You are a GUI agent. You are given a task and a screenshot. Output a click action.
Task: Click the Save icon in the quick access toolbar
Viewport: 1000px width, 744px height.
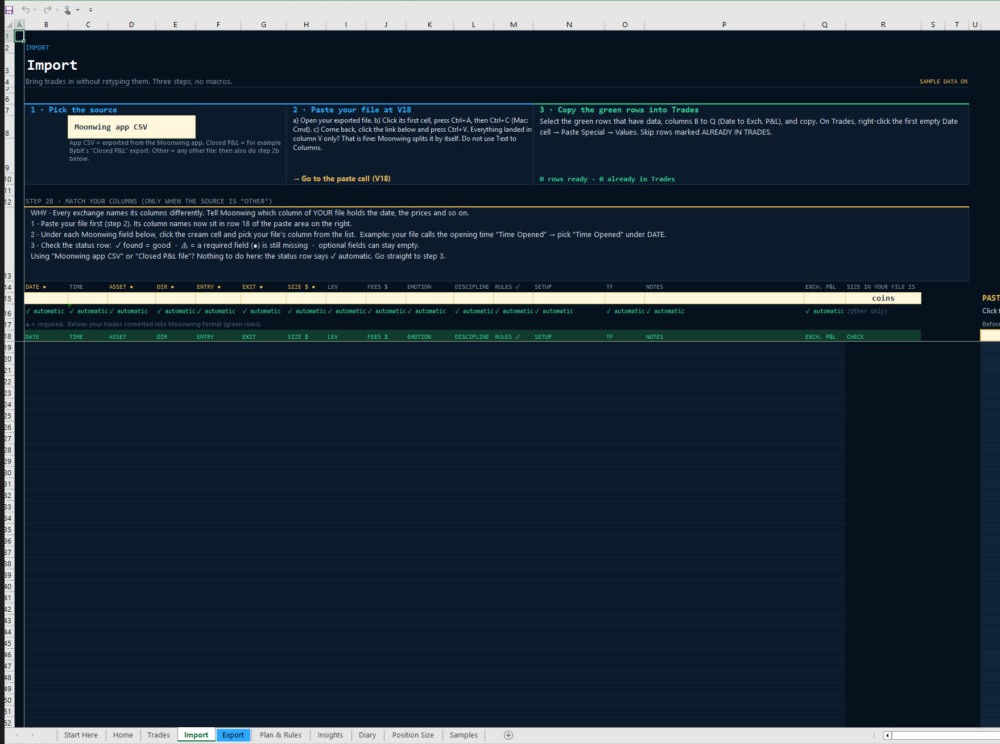click(9, 10)
